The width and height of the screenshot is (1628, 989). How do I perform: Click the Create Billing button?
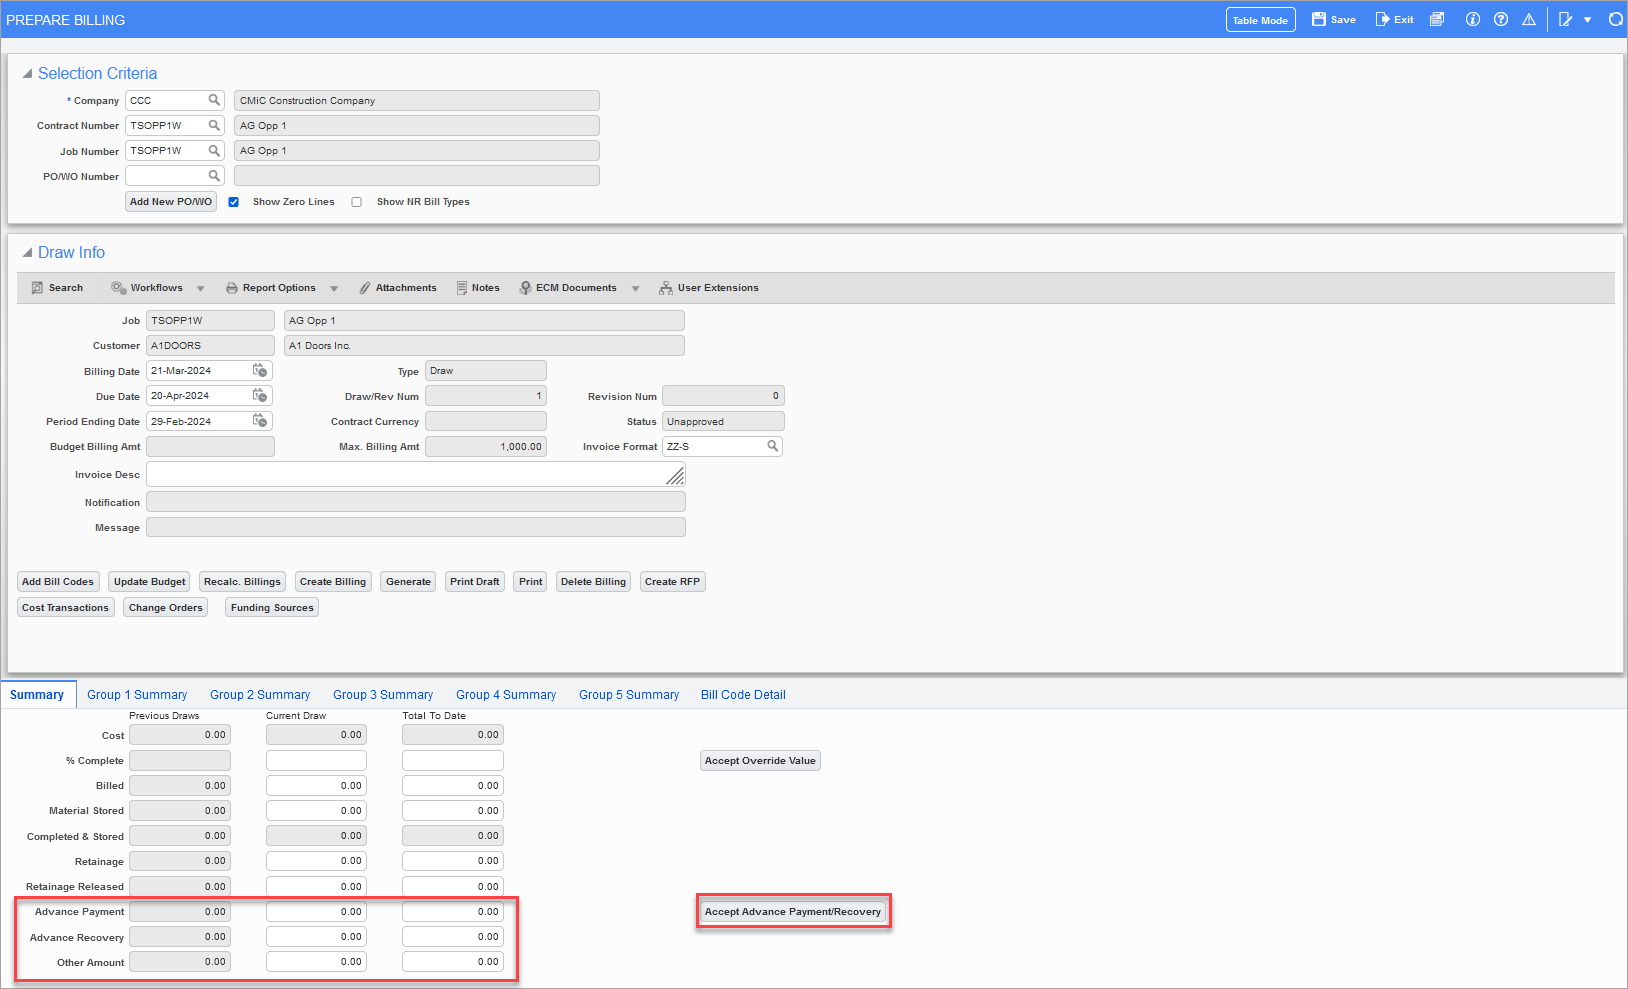333,582
